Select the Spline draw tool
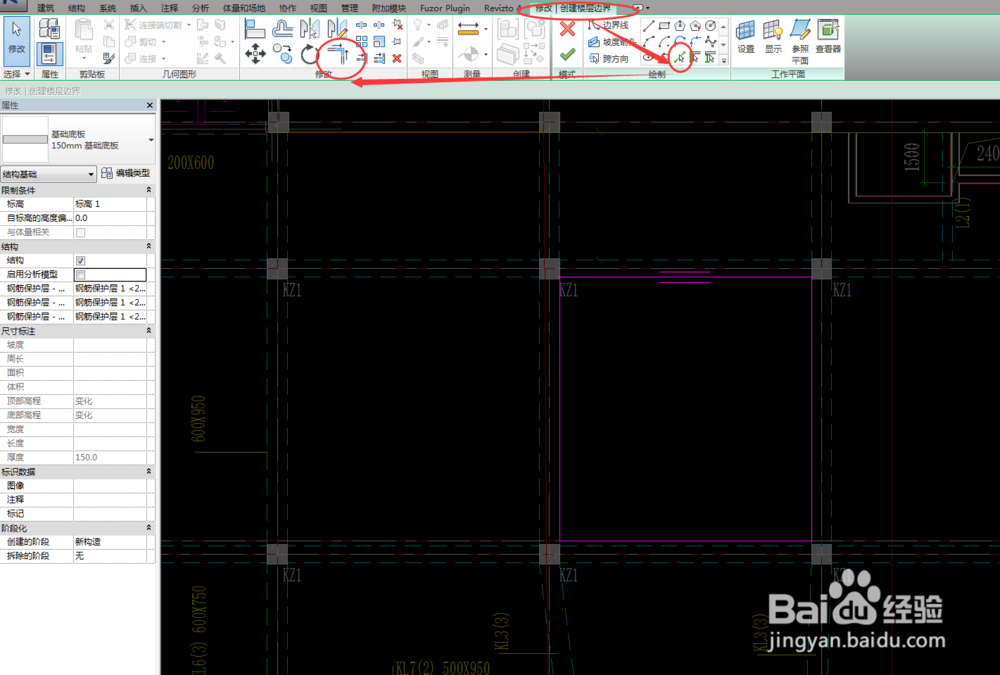 pyautogui.click(x=710, y=42)
